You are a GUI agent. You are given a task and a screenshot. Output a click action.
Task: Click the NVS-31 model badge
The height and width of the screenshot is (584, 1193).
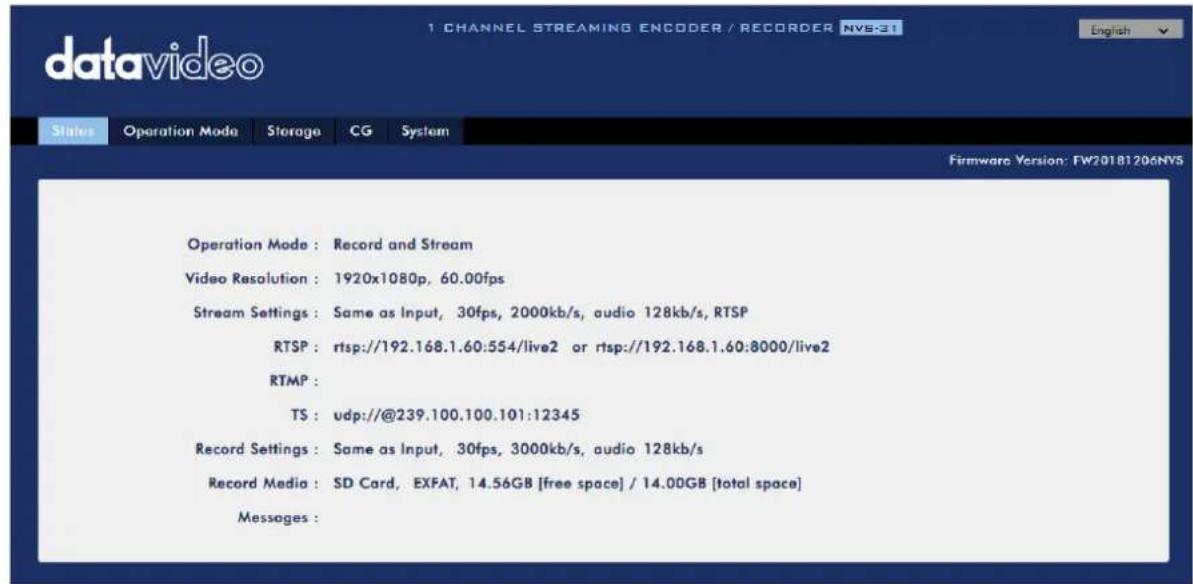coord(870,29)
